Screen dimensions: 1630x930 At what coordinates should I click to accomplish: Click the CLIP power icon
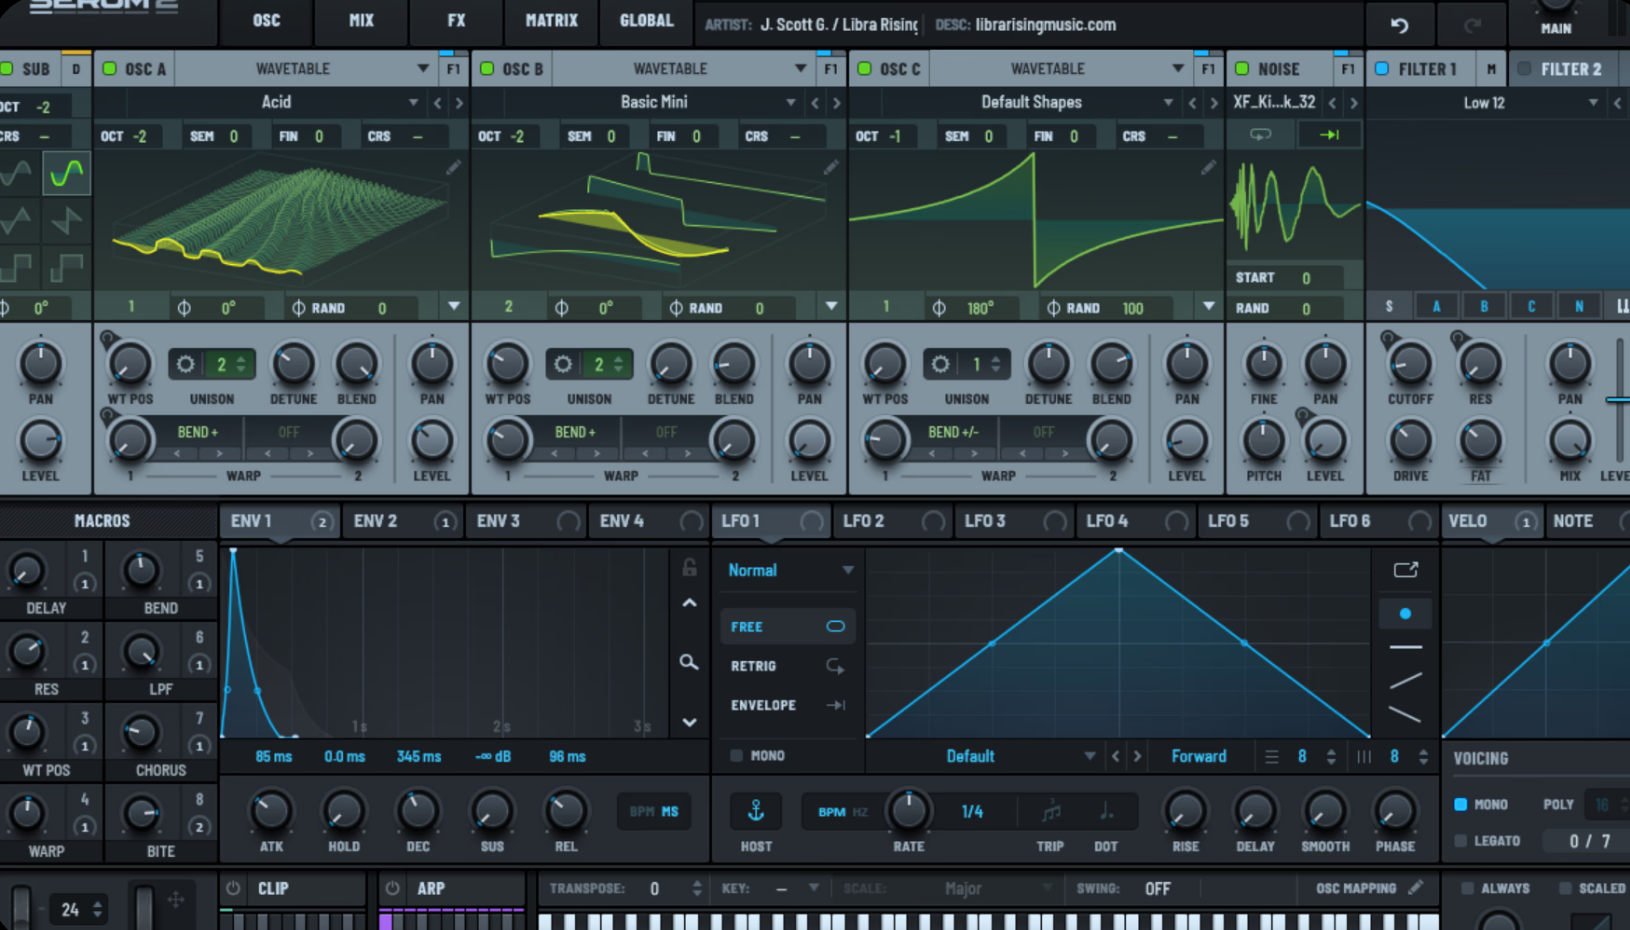pos(233,888)
